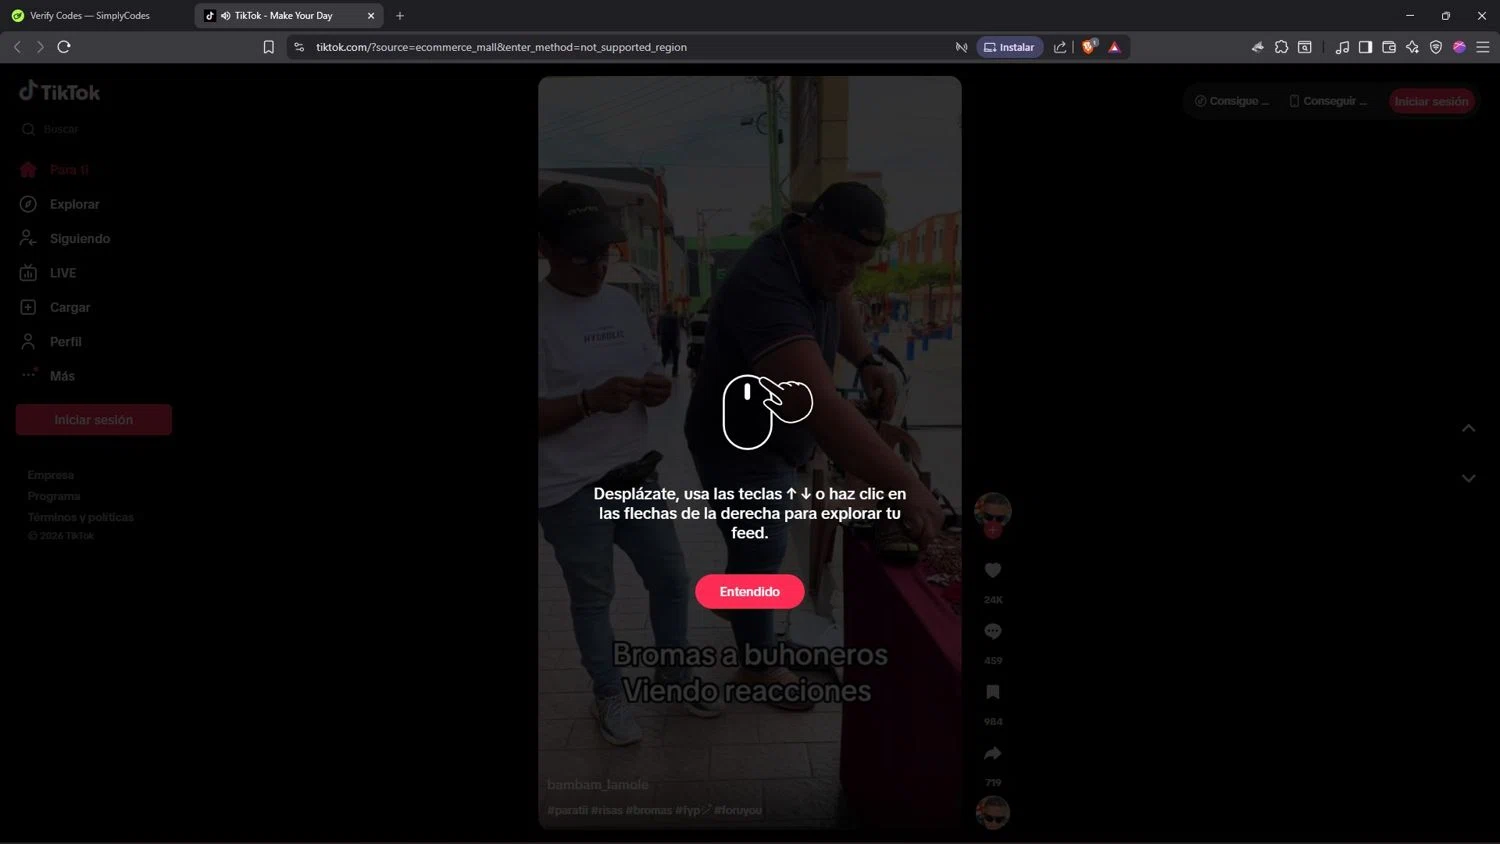1500x844 pixels.
Task: Open the Brave Wallet icon
Action: [1389, 47]
